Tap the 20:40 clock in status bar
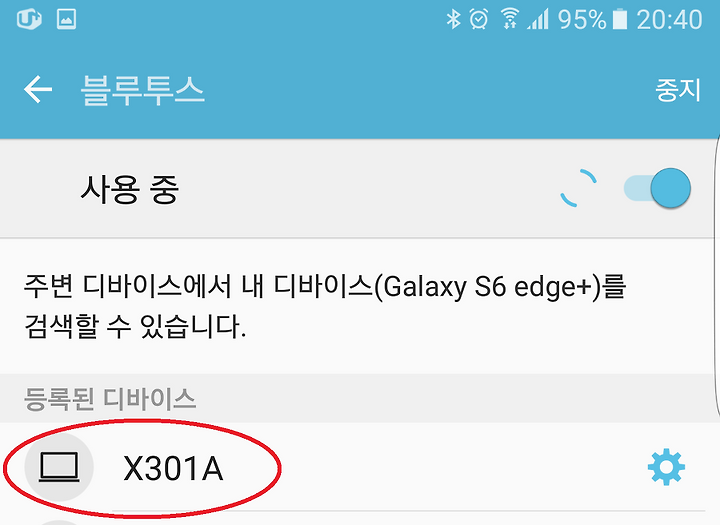This screenshot has width=720, height=525. tap(669, 20)
